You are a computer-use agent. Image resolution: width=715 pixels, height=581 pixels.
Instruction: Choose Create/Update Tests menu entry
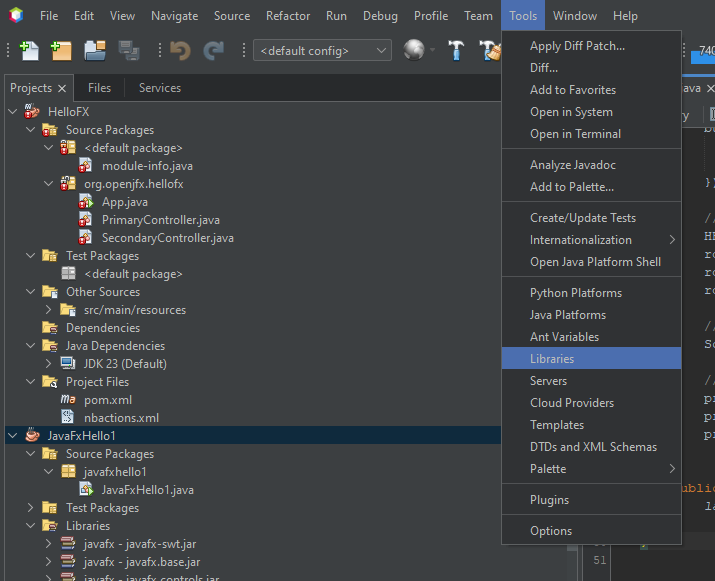click(591, 218)
